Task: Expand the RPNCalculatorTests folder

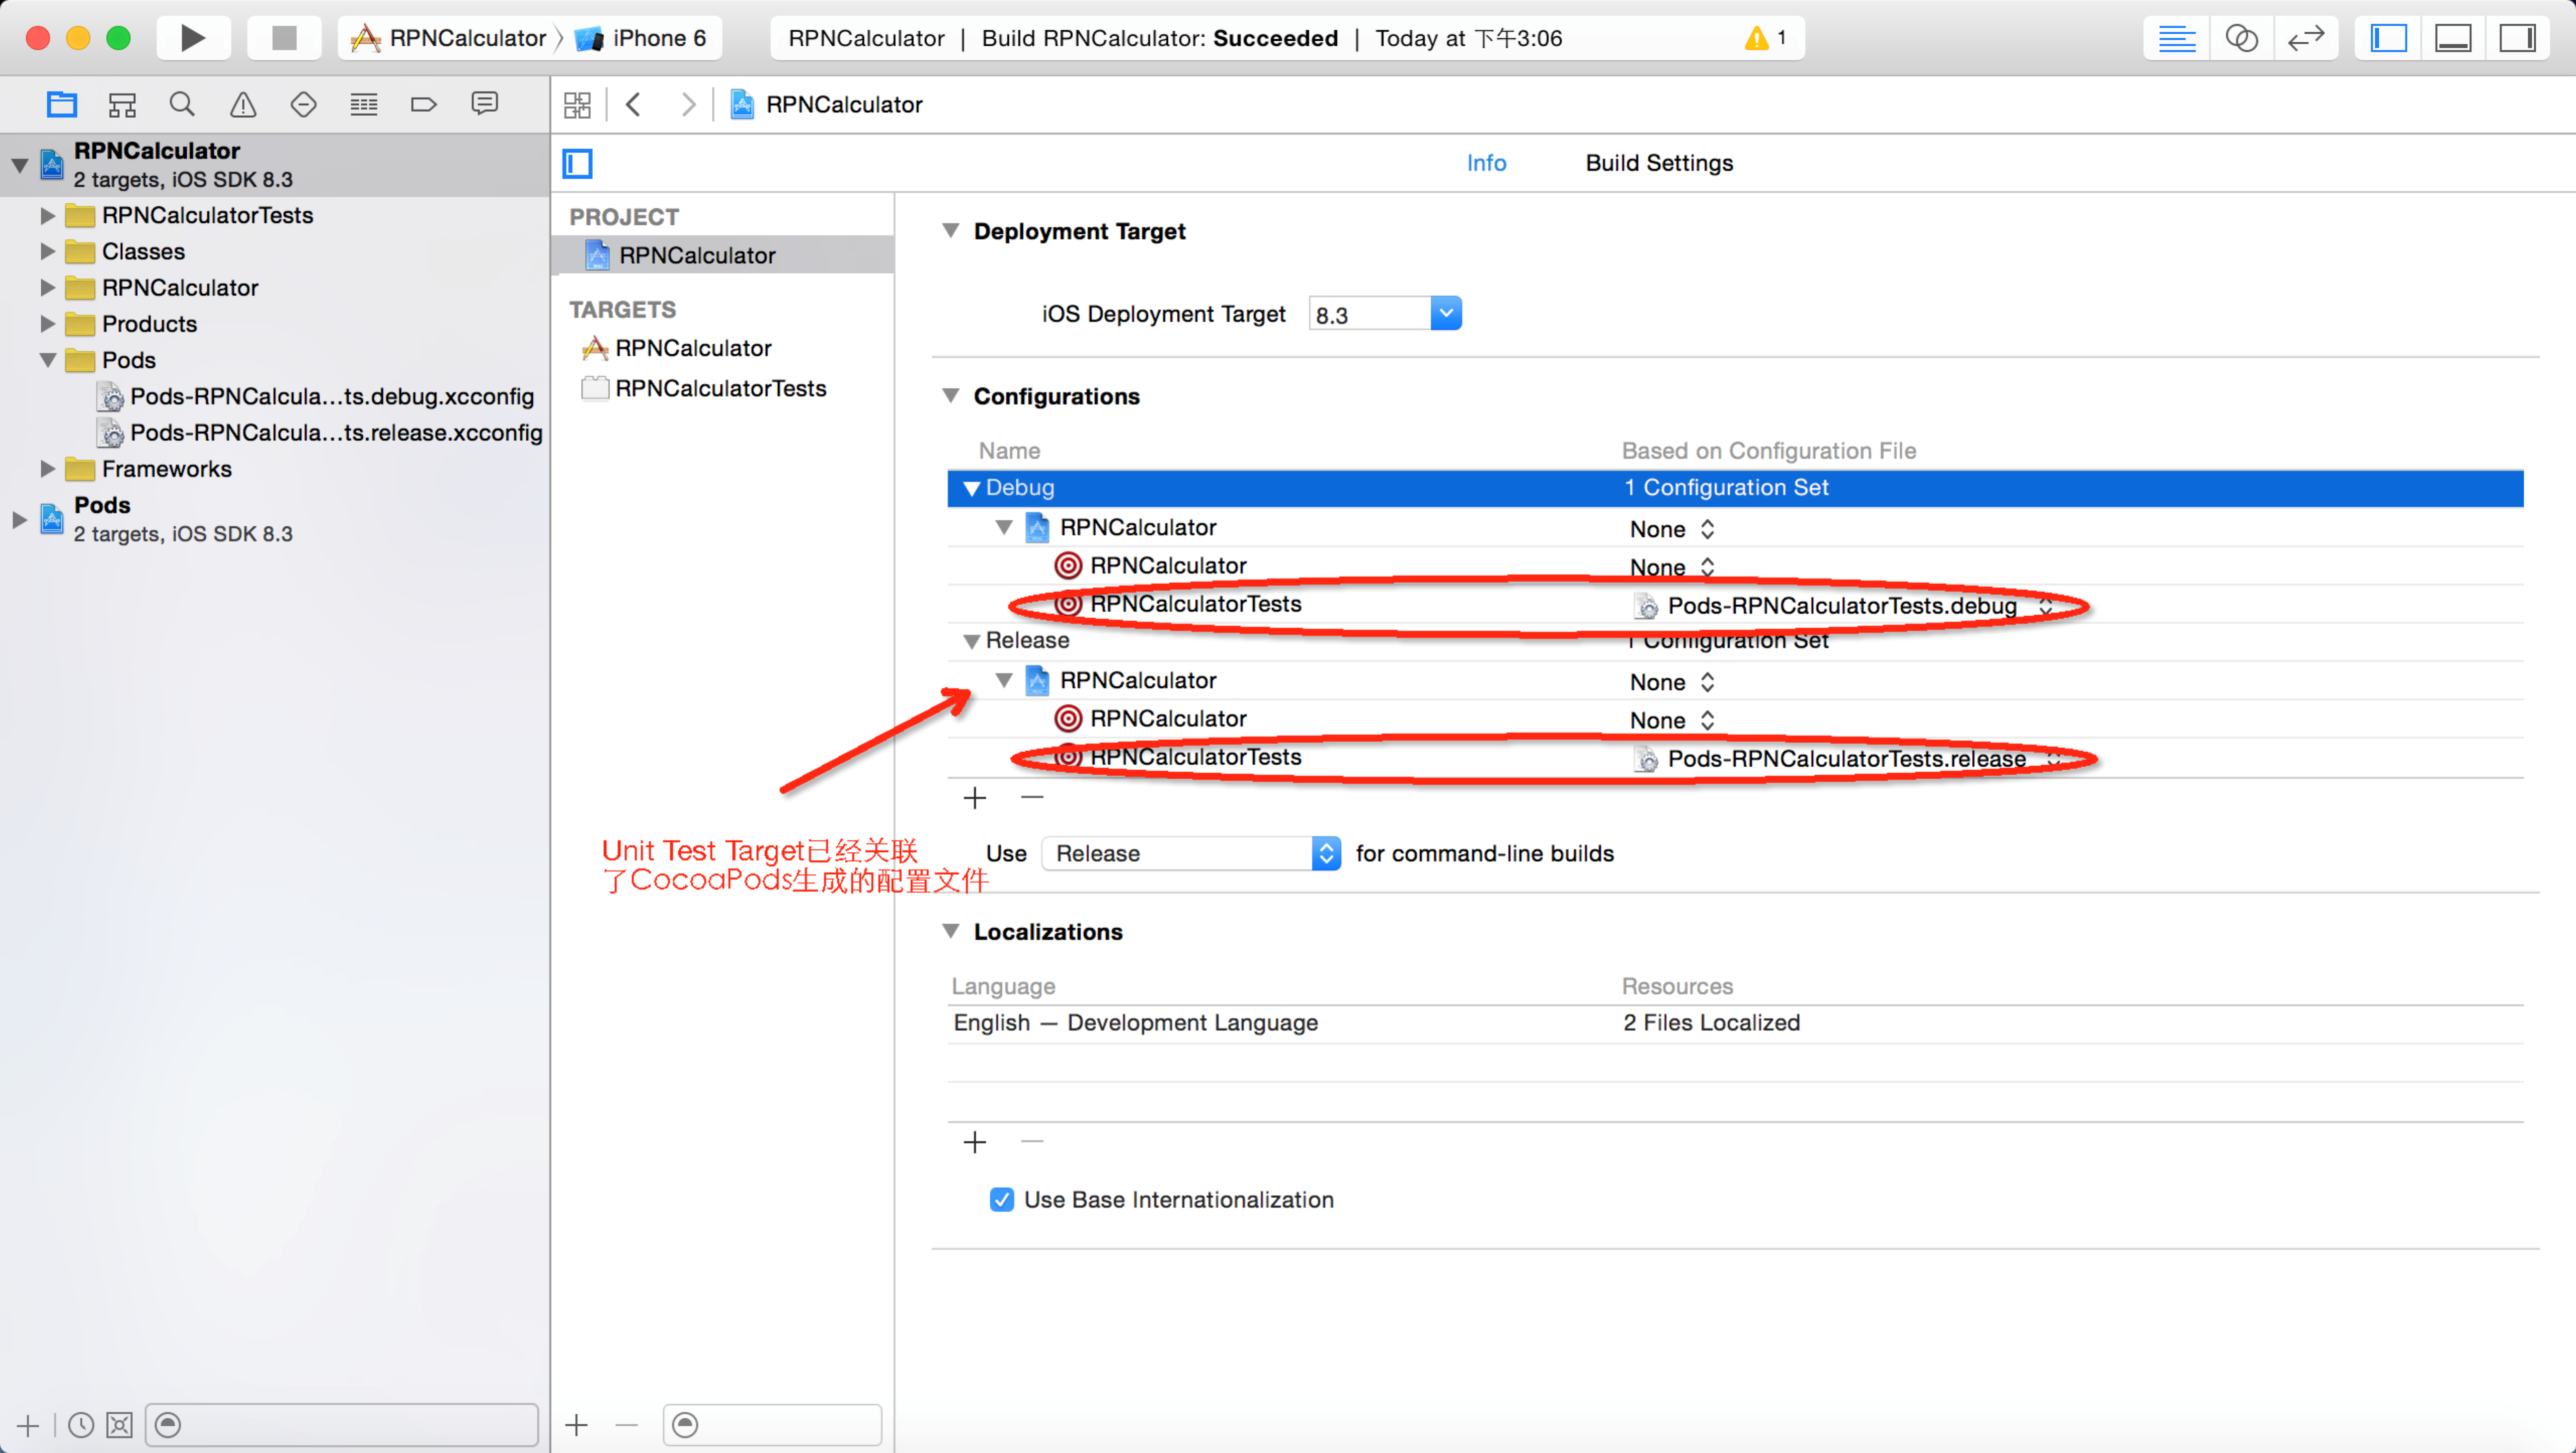Action: click(x=47, y=215)
